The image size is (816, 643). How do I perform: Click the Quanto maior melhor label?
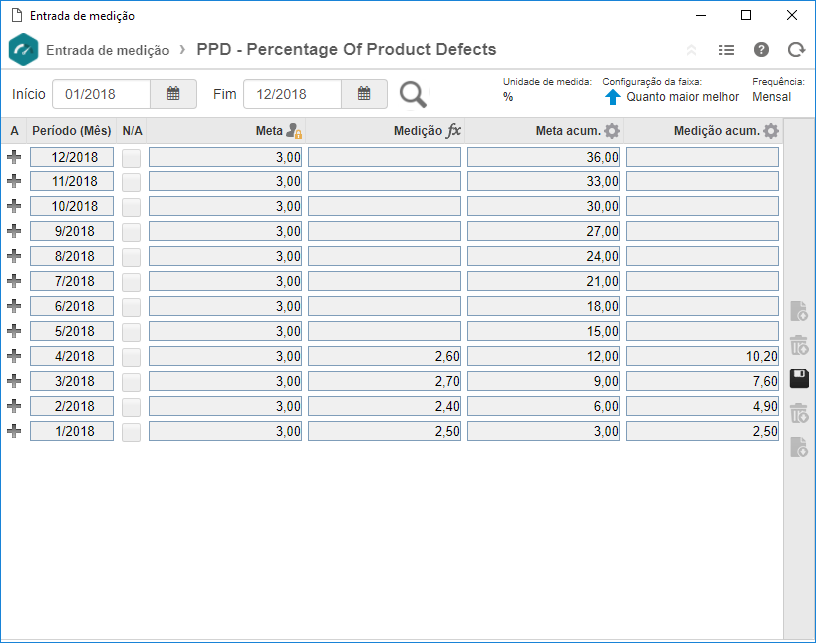pos(682,97)
